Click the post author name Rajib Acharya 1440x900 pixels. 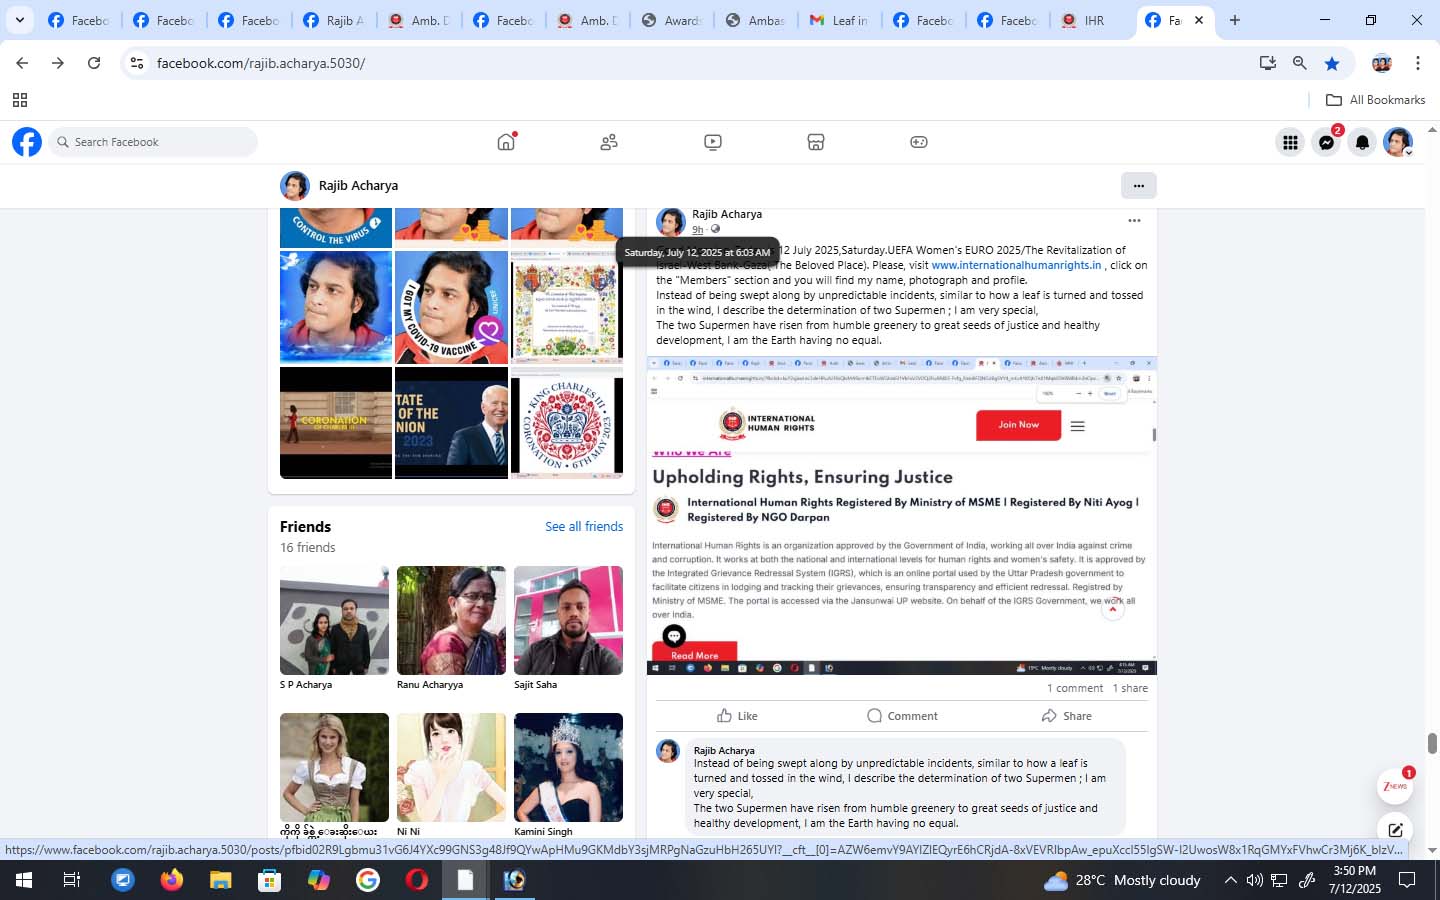pyautogui.click(x=727, y=214)
